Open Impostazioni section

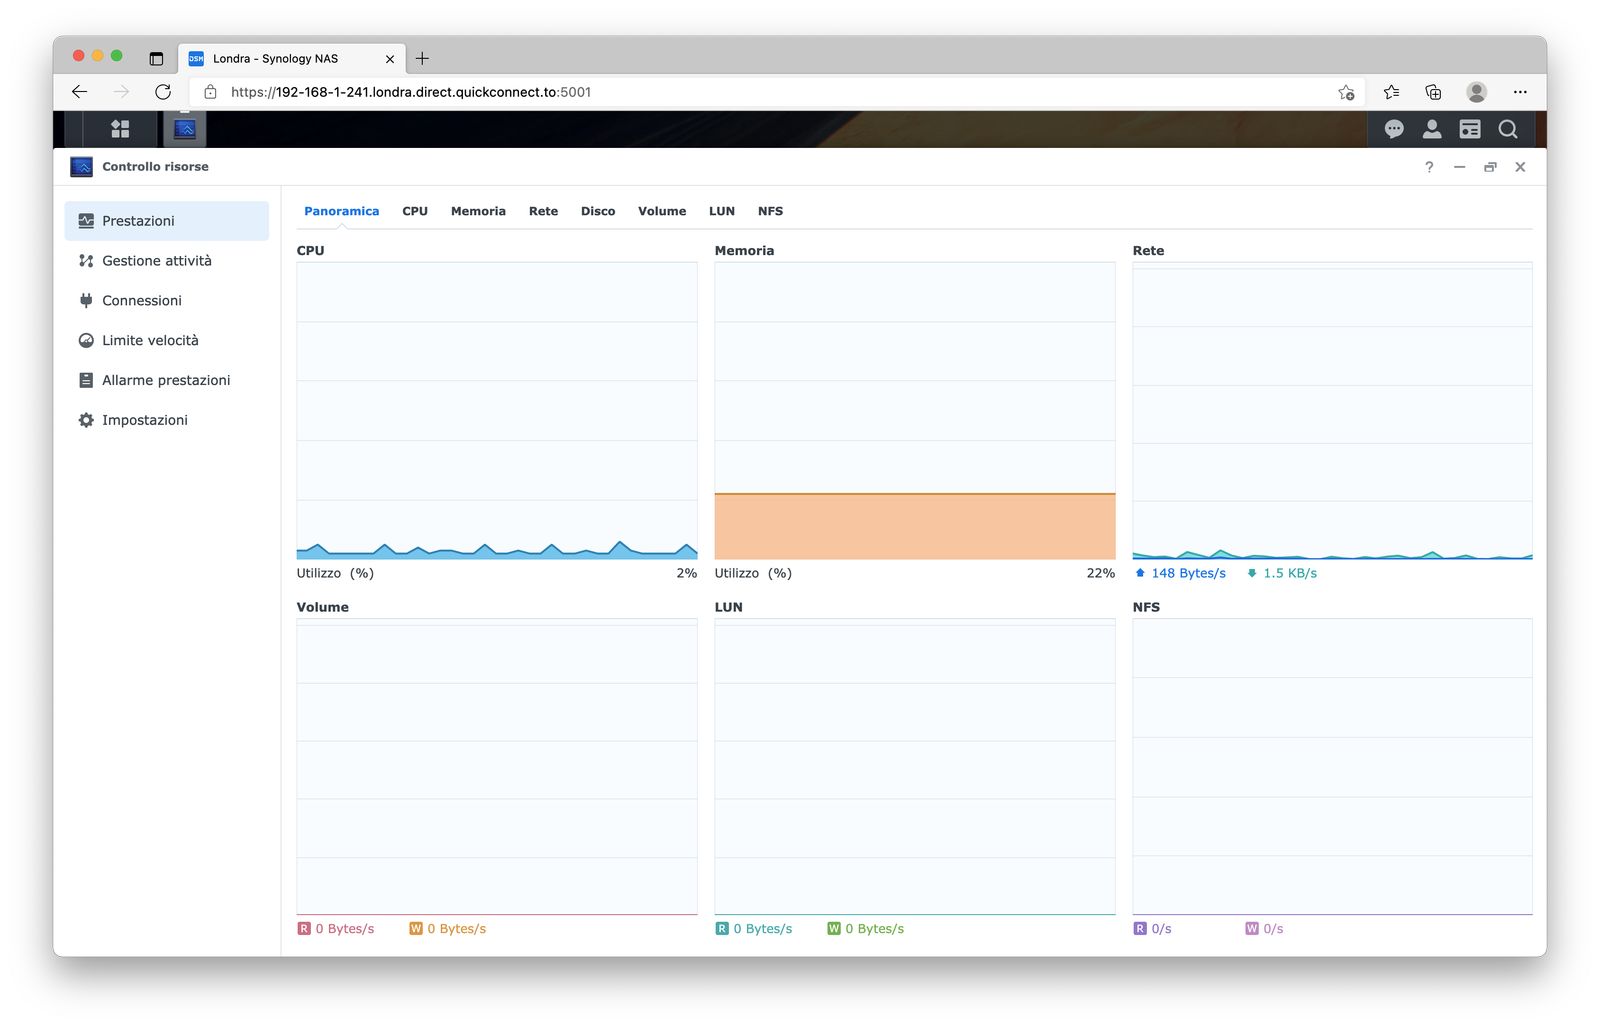(167, 421)
